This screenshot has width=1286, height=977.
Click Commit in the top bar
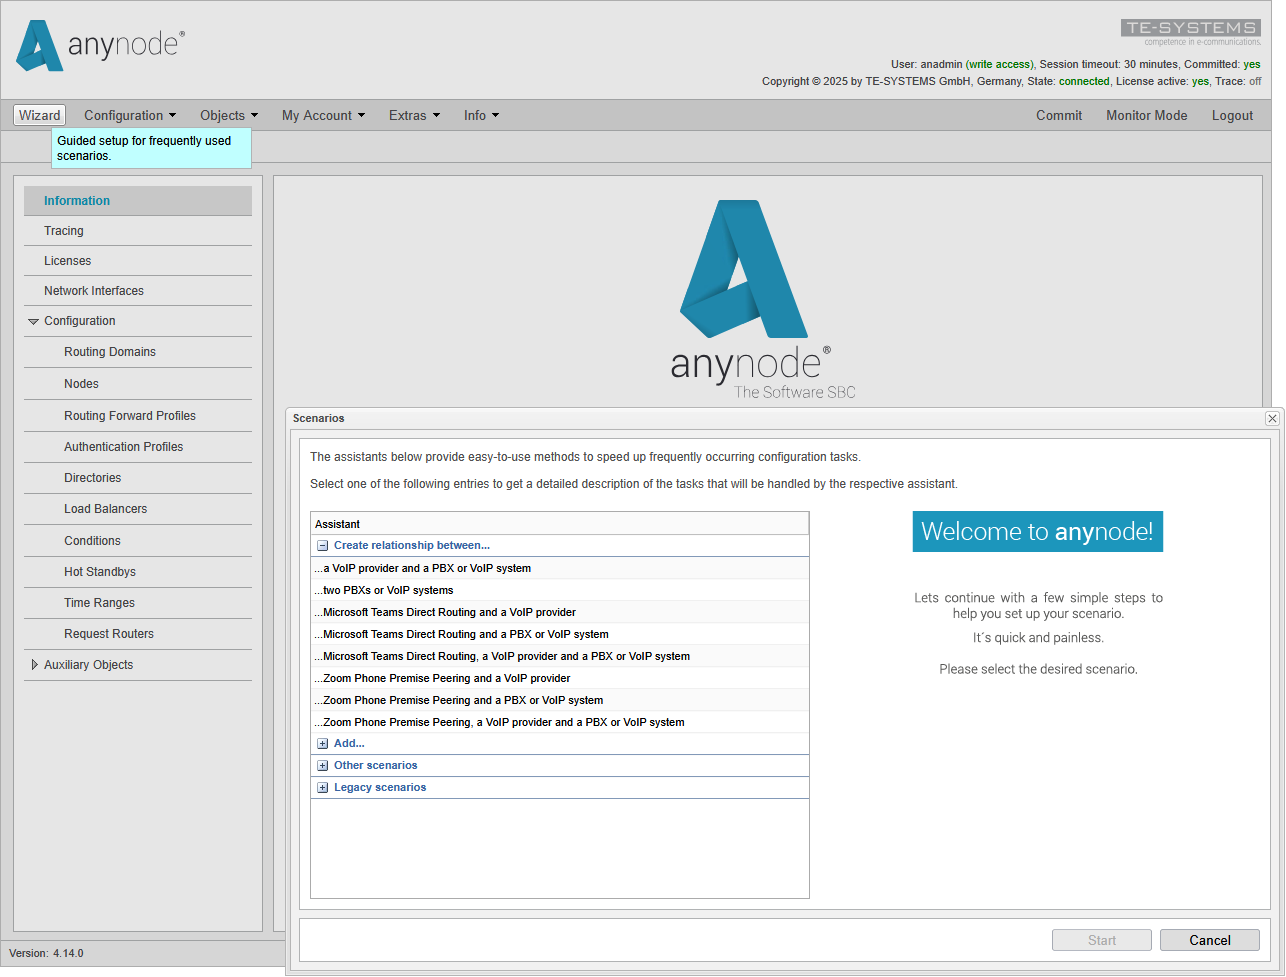pos(1059,115)
